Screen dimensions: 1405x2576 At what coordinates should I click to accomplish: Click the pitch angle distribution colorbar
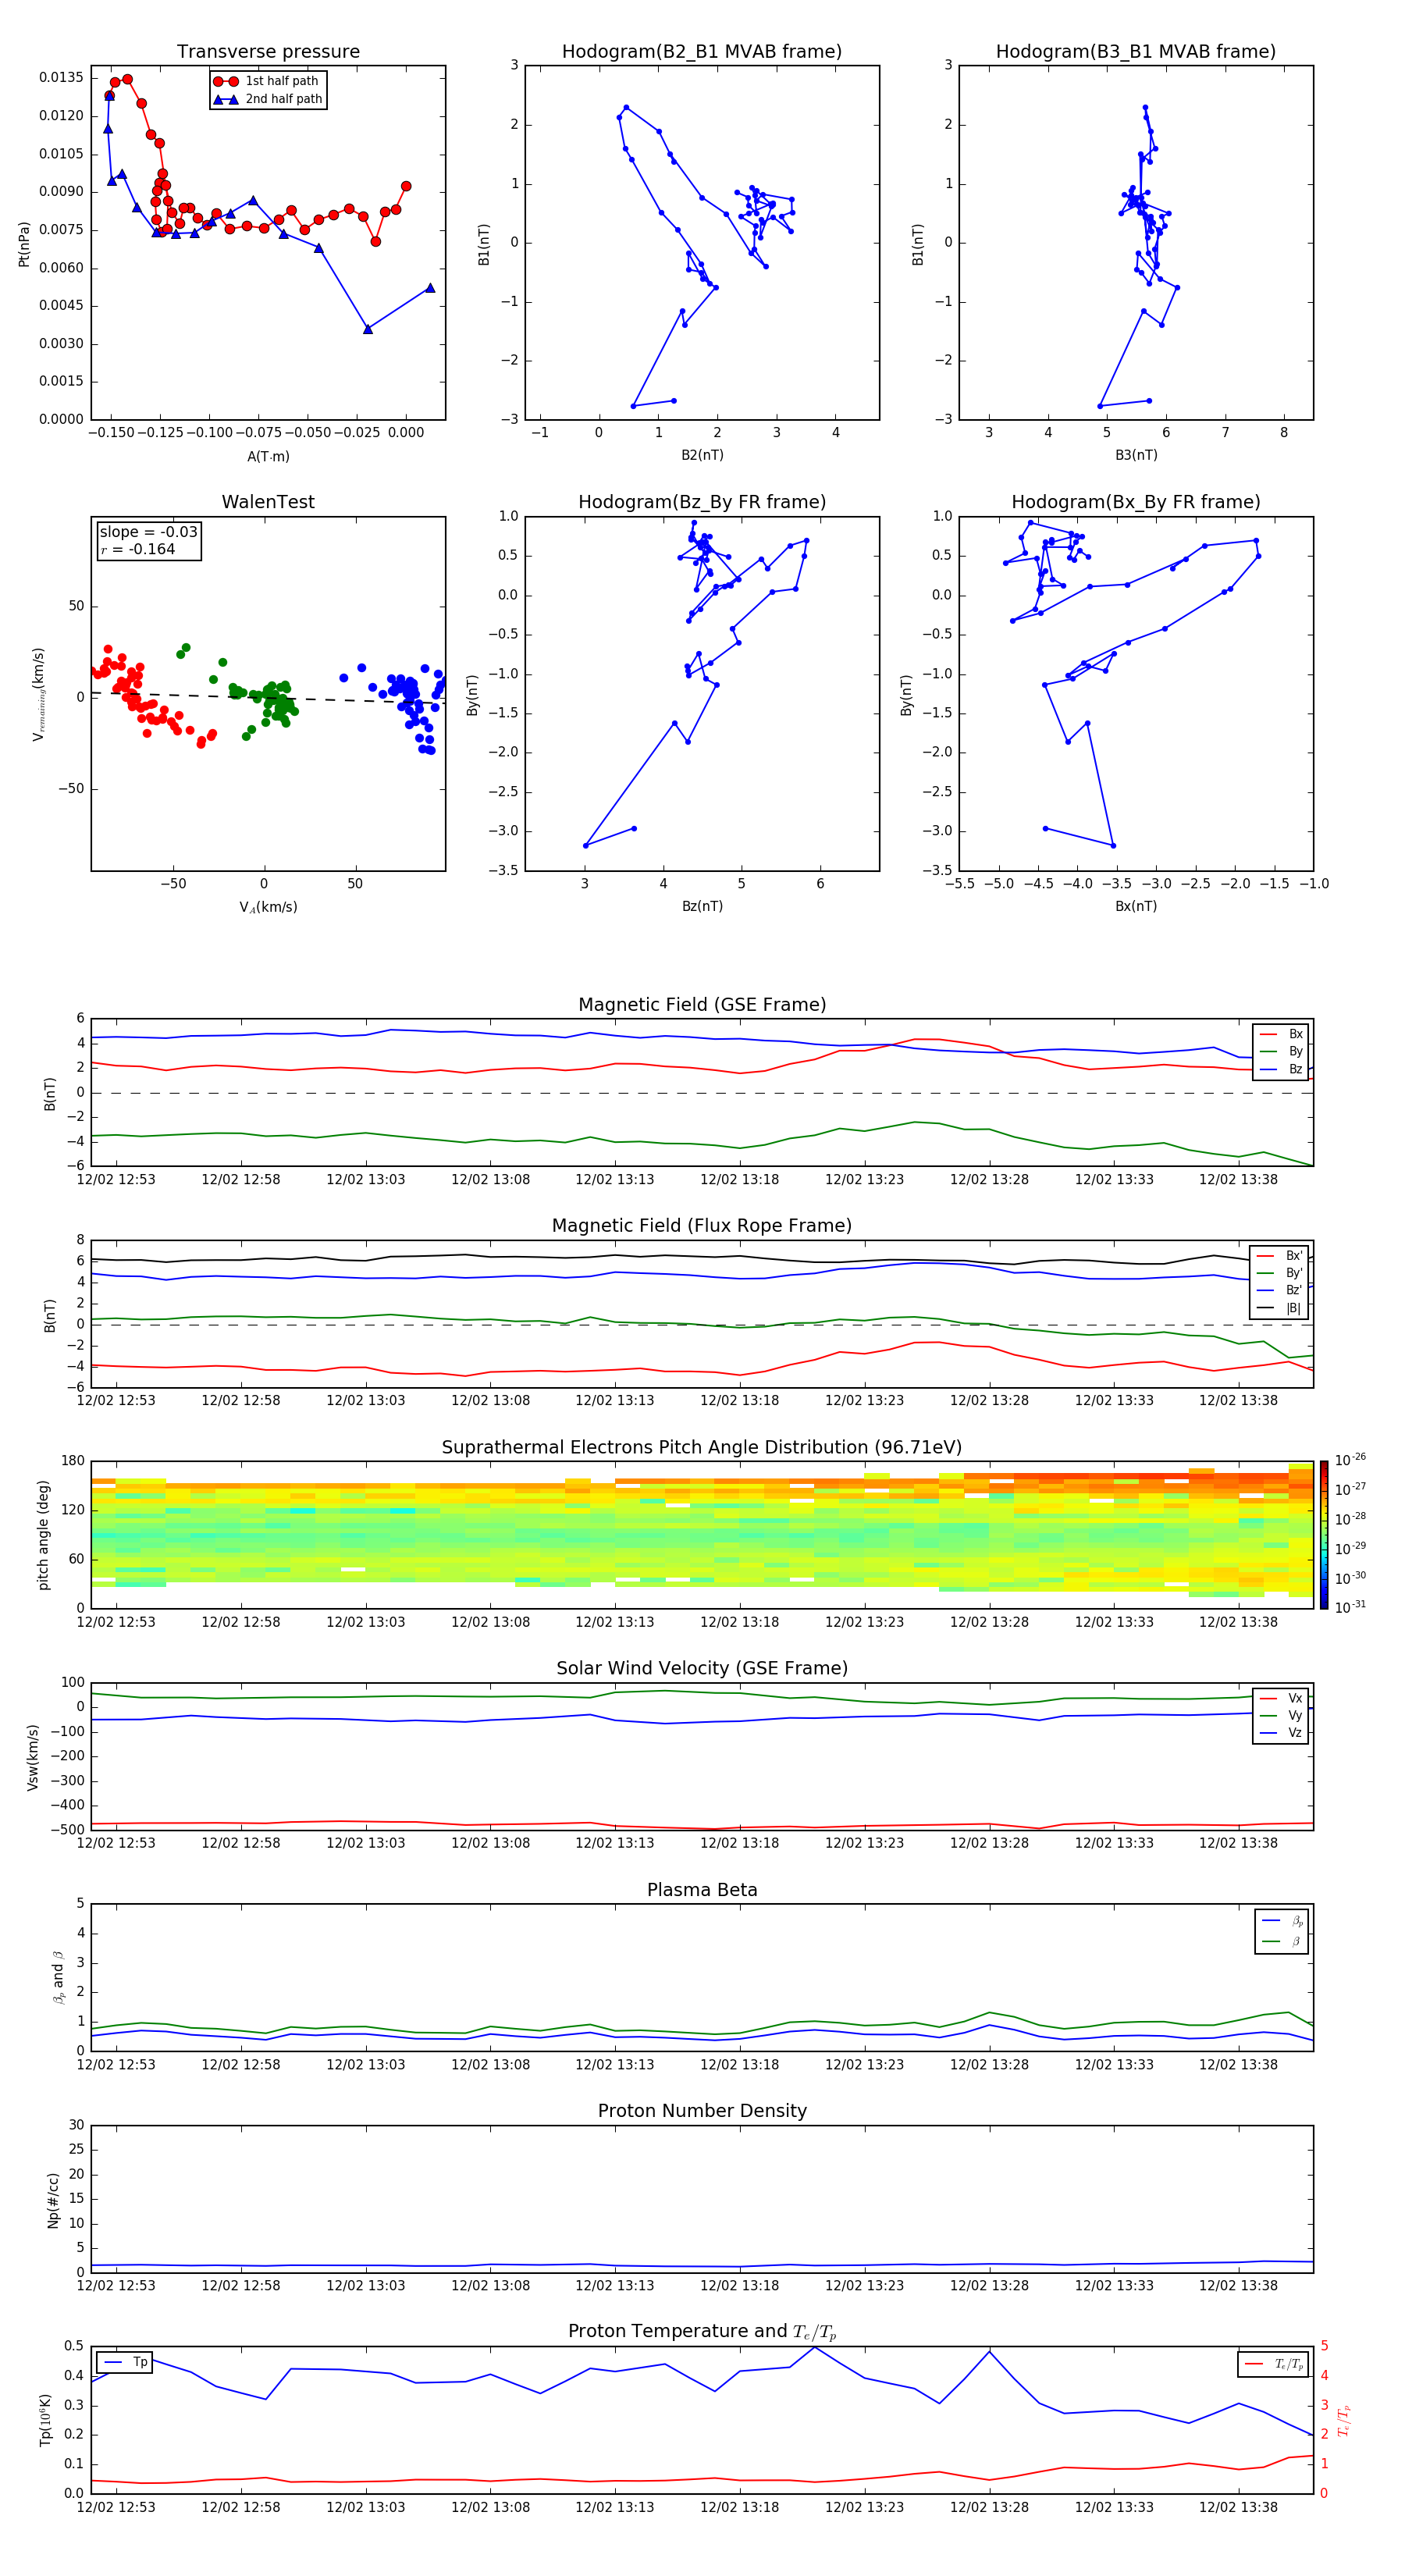tap(1323, 1534)
